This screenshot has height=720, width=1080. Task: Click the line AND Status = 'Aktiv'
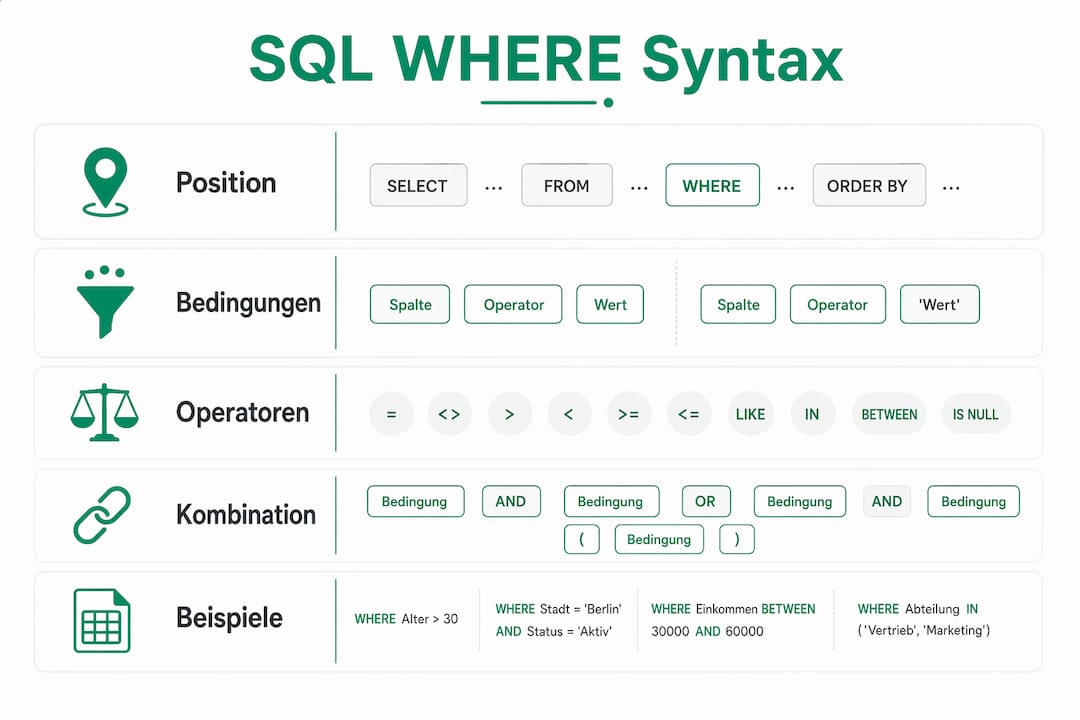tap(554, 631)
